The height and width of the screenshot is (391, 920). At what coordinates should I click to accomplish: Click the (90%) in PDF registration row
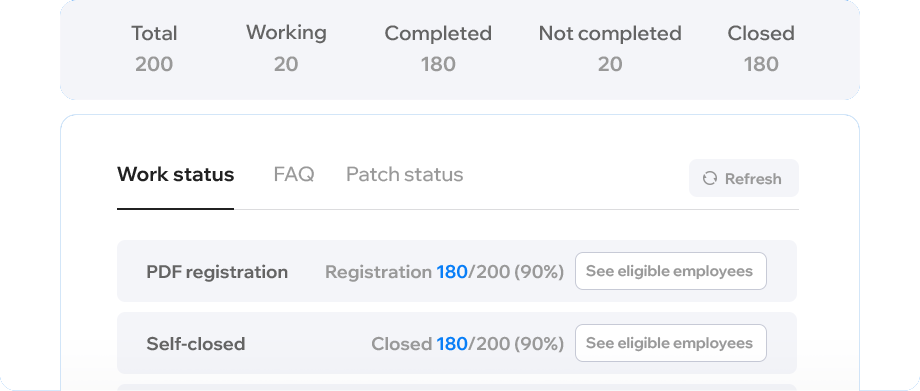pyautogui.click(x=539, y=272)
